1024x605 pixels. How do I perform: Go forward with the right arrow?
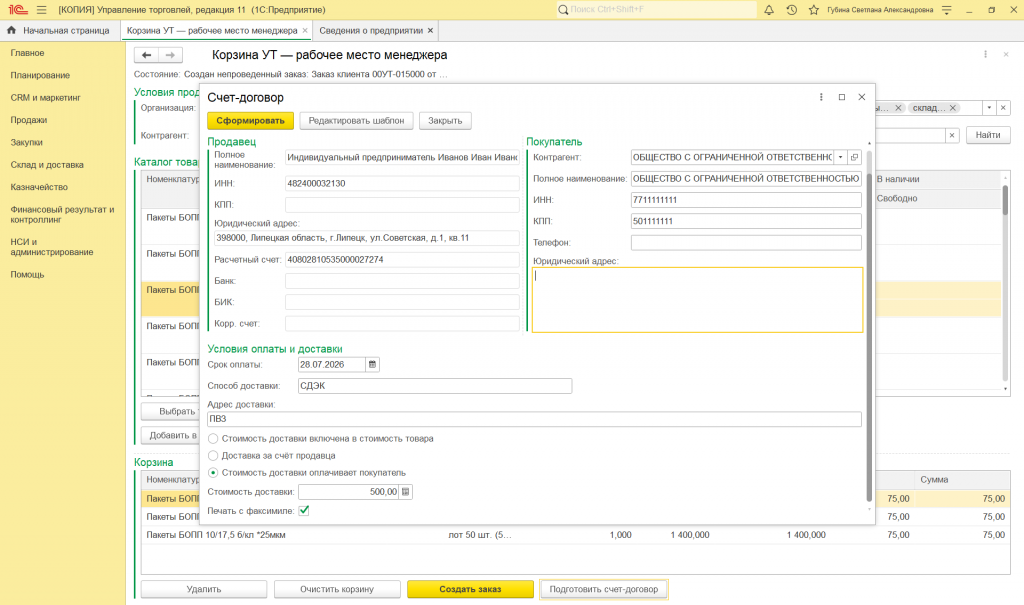(x=170, y=56)
